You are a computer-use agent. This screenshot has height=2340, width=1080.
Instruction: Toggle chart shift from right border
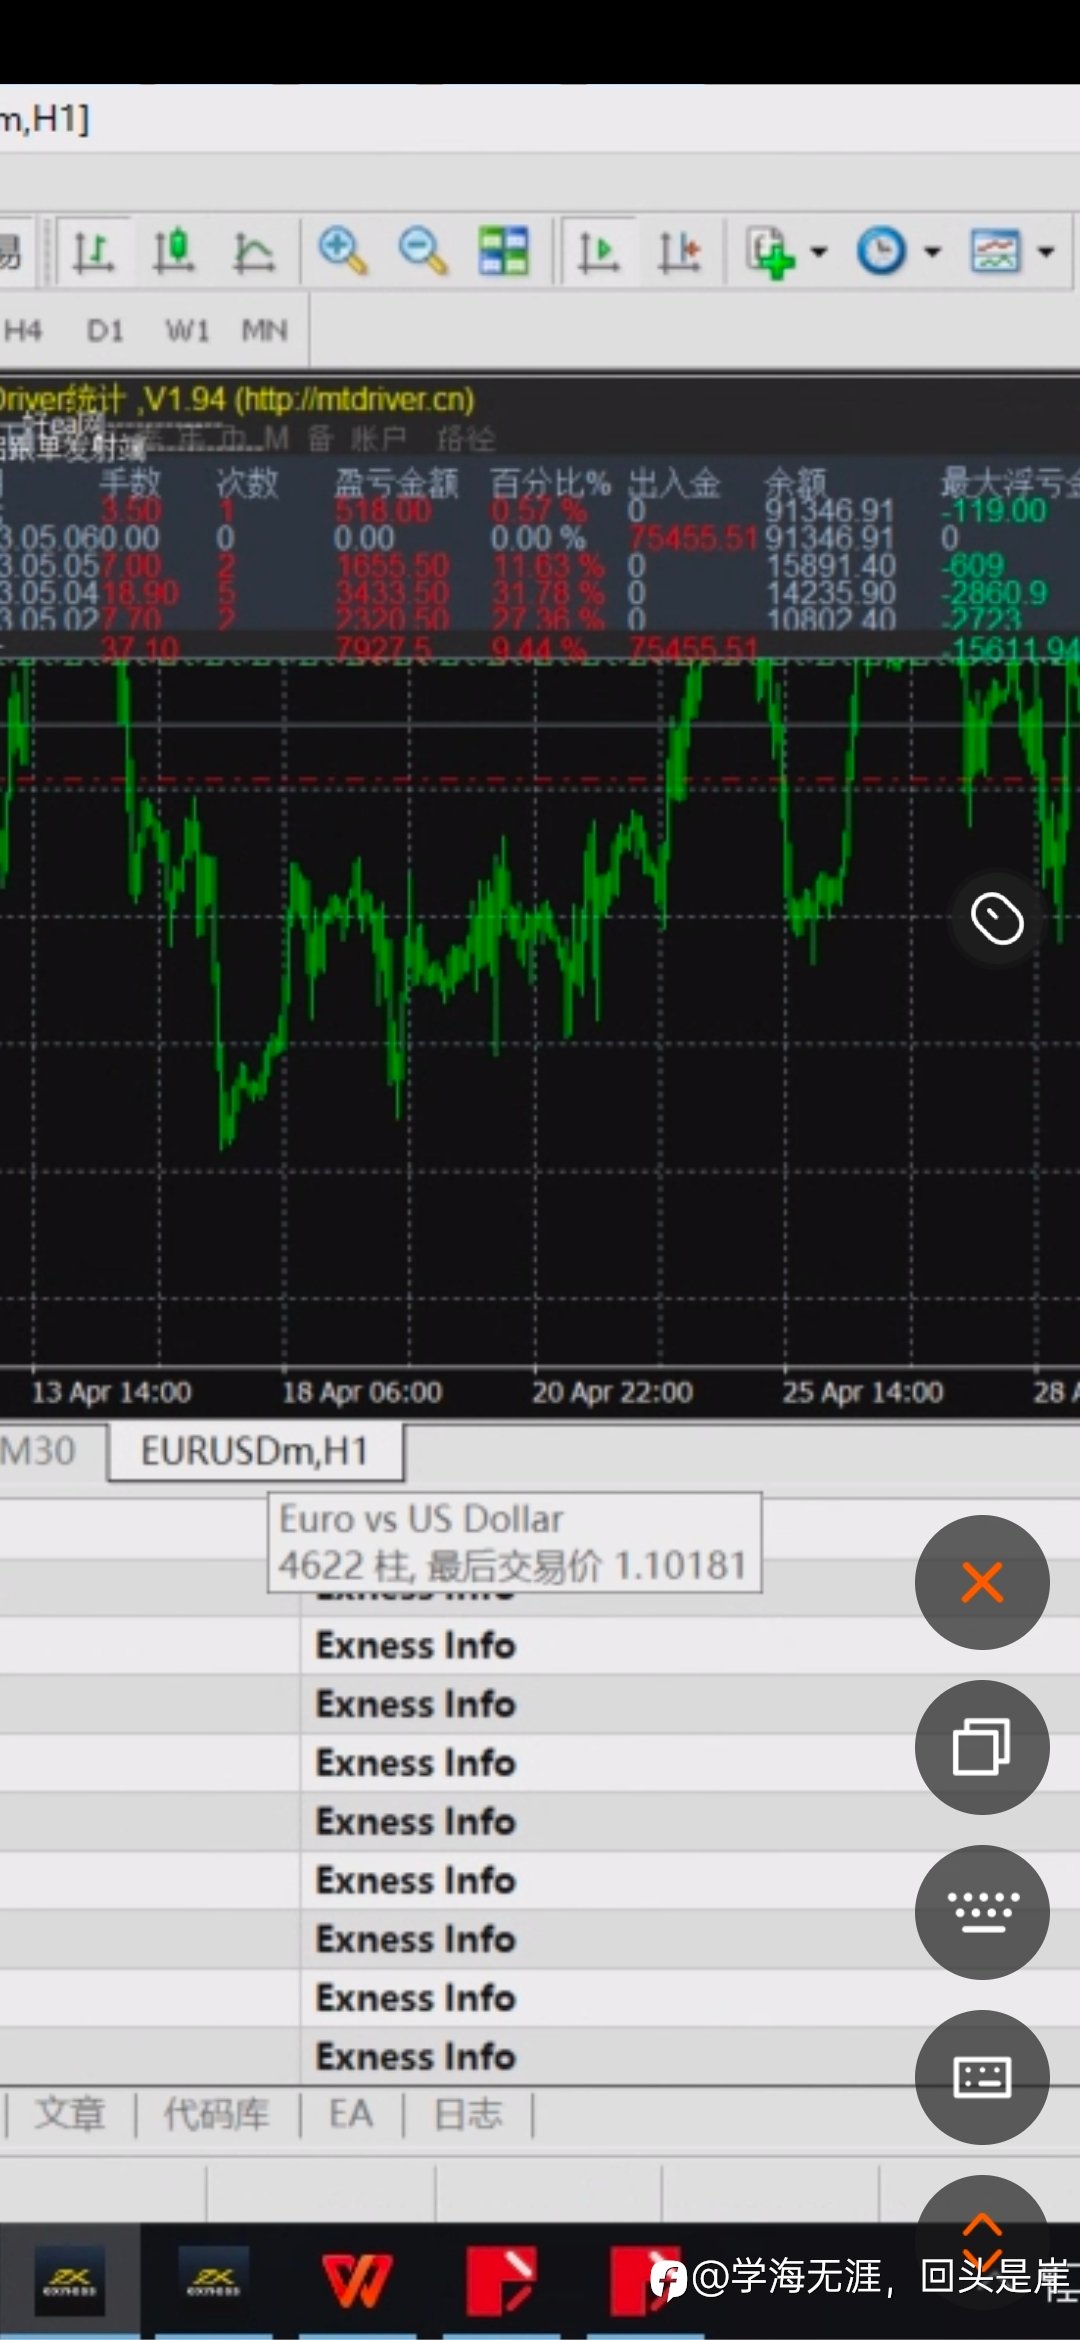point(679,251)
